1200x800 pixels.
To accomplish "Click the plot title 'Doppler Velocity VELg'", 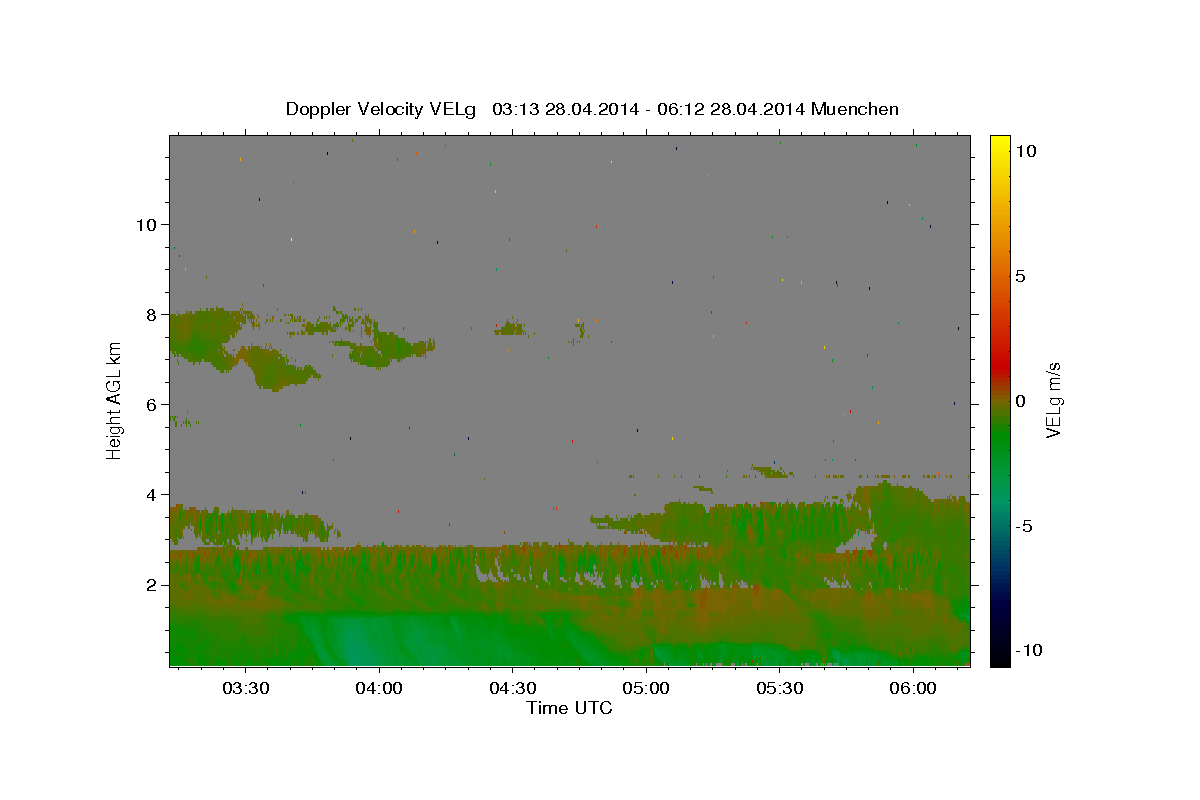I will tap(383, 109).
